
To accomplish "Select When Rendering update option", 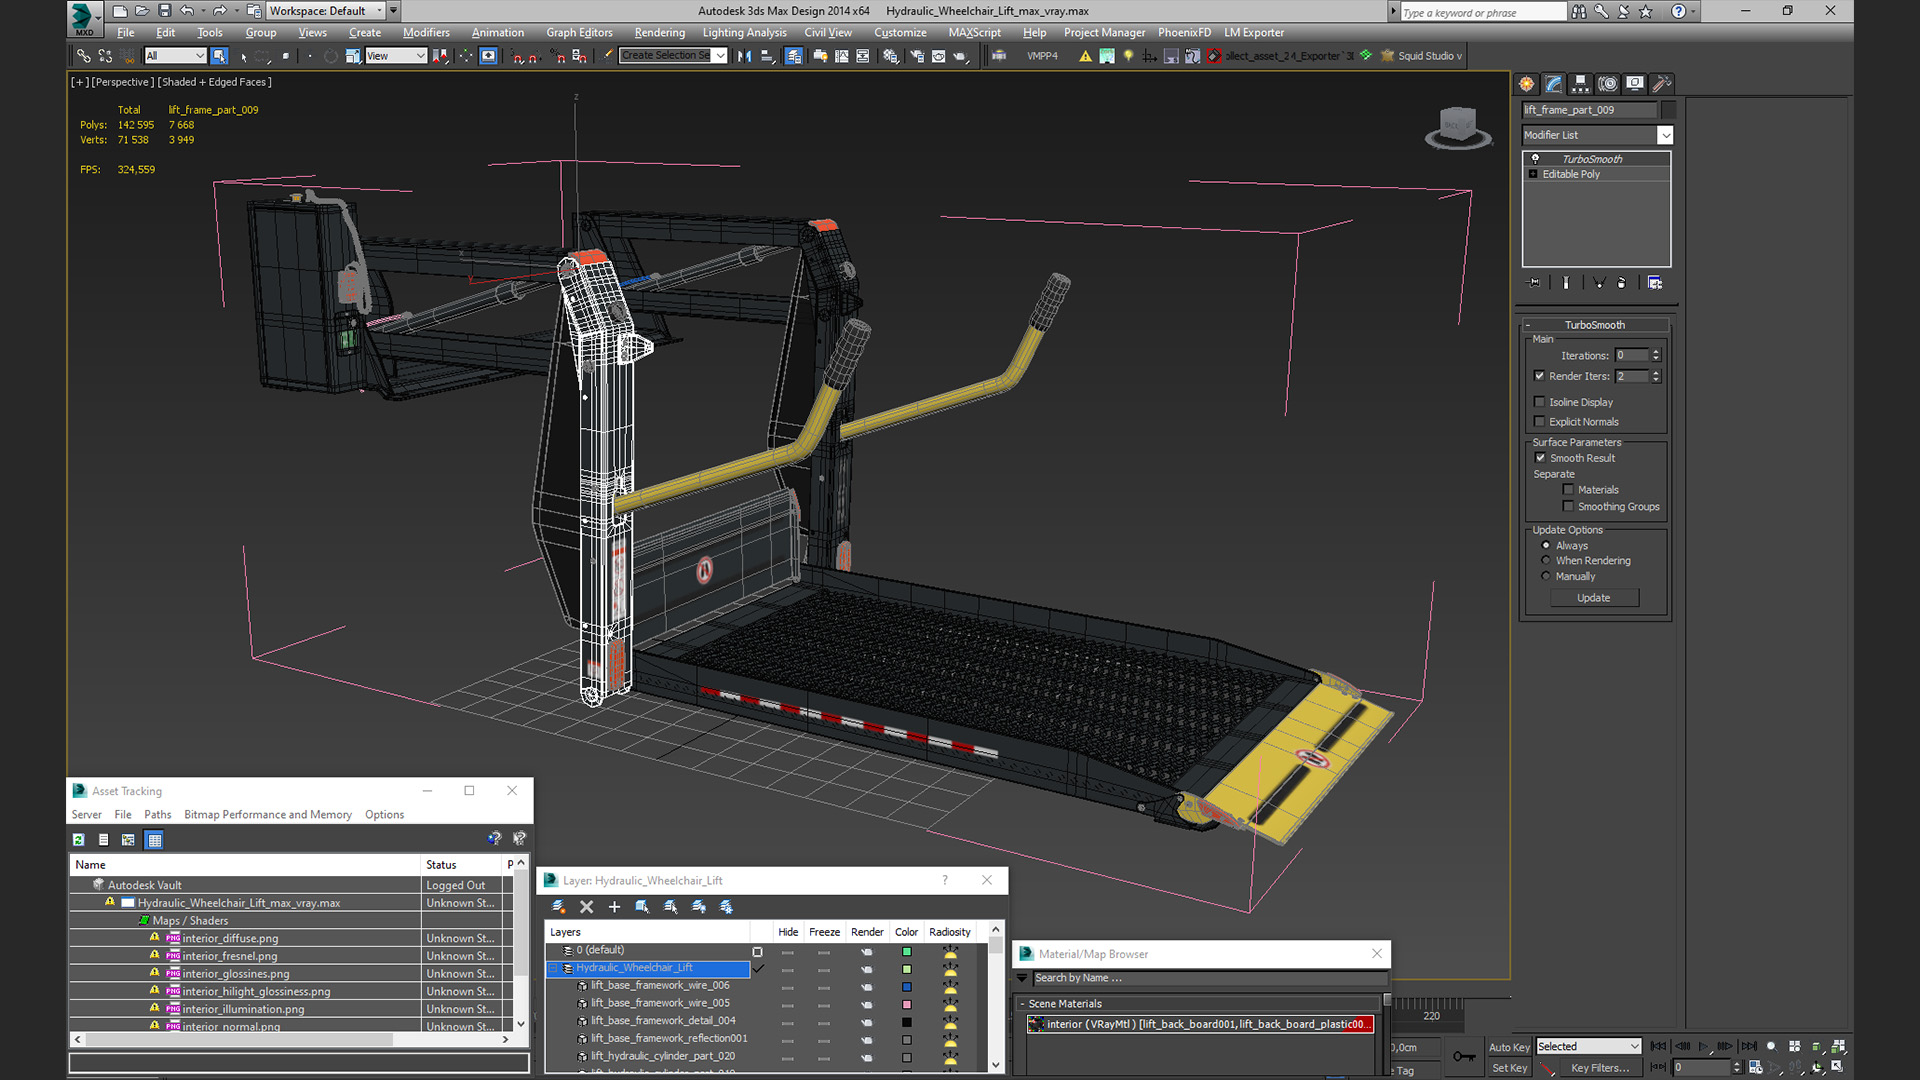I will [1546, 561].
